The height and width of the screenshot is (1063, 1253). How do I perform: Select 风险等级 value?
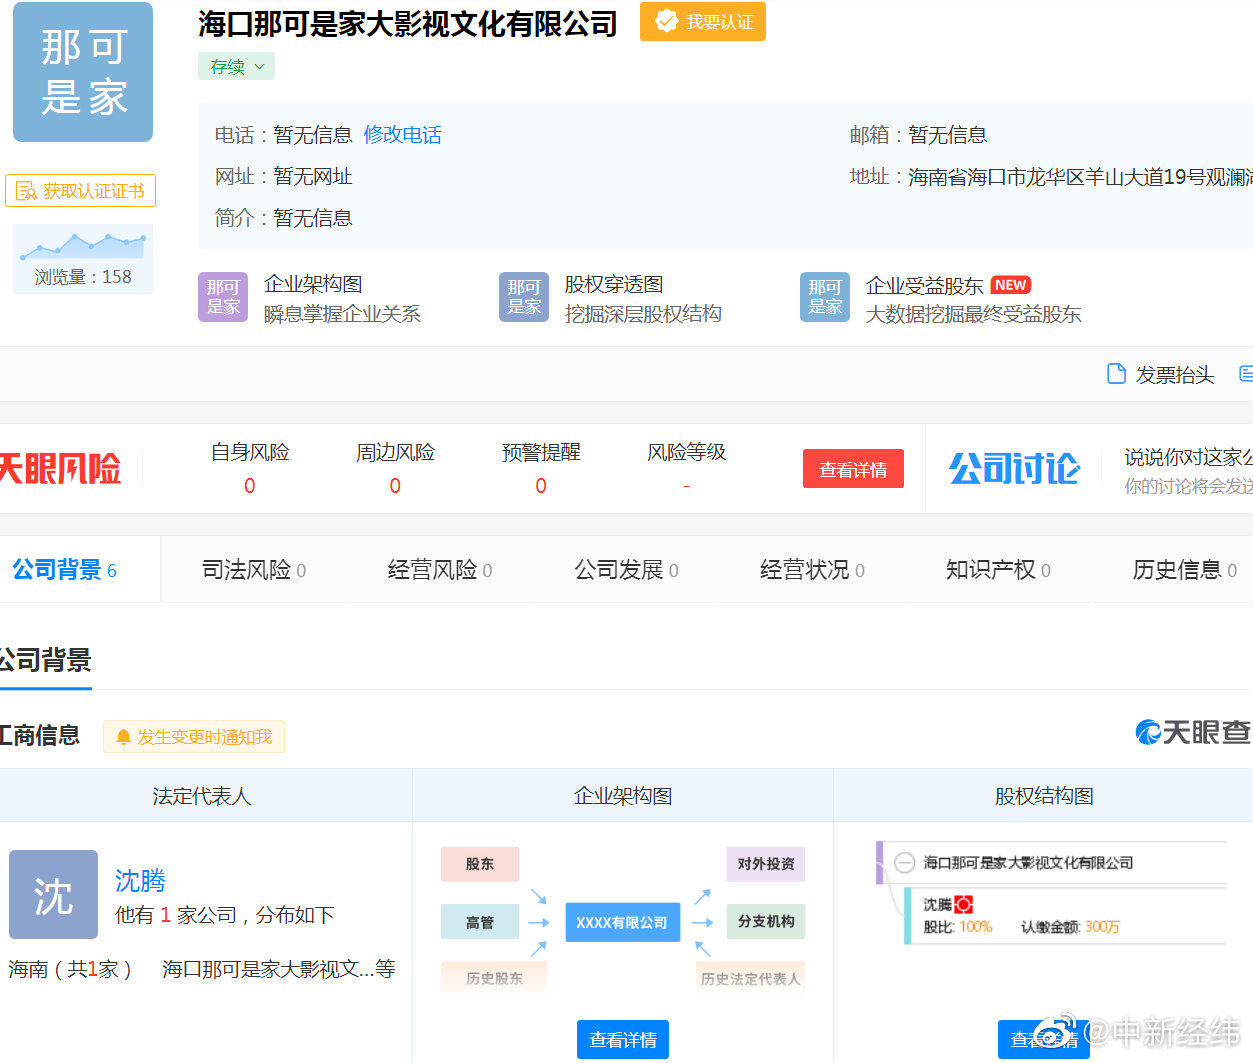coord(687,486)
